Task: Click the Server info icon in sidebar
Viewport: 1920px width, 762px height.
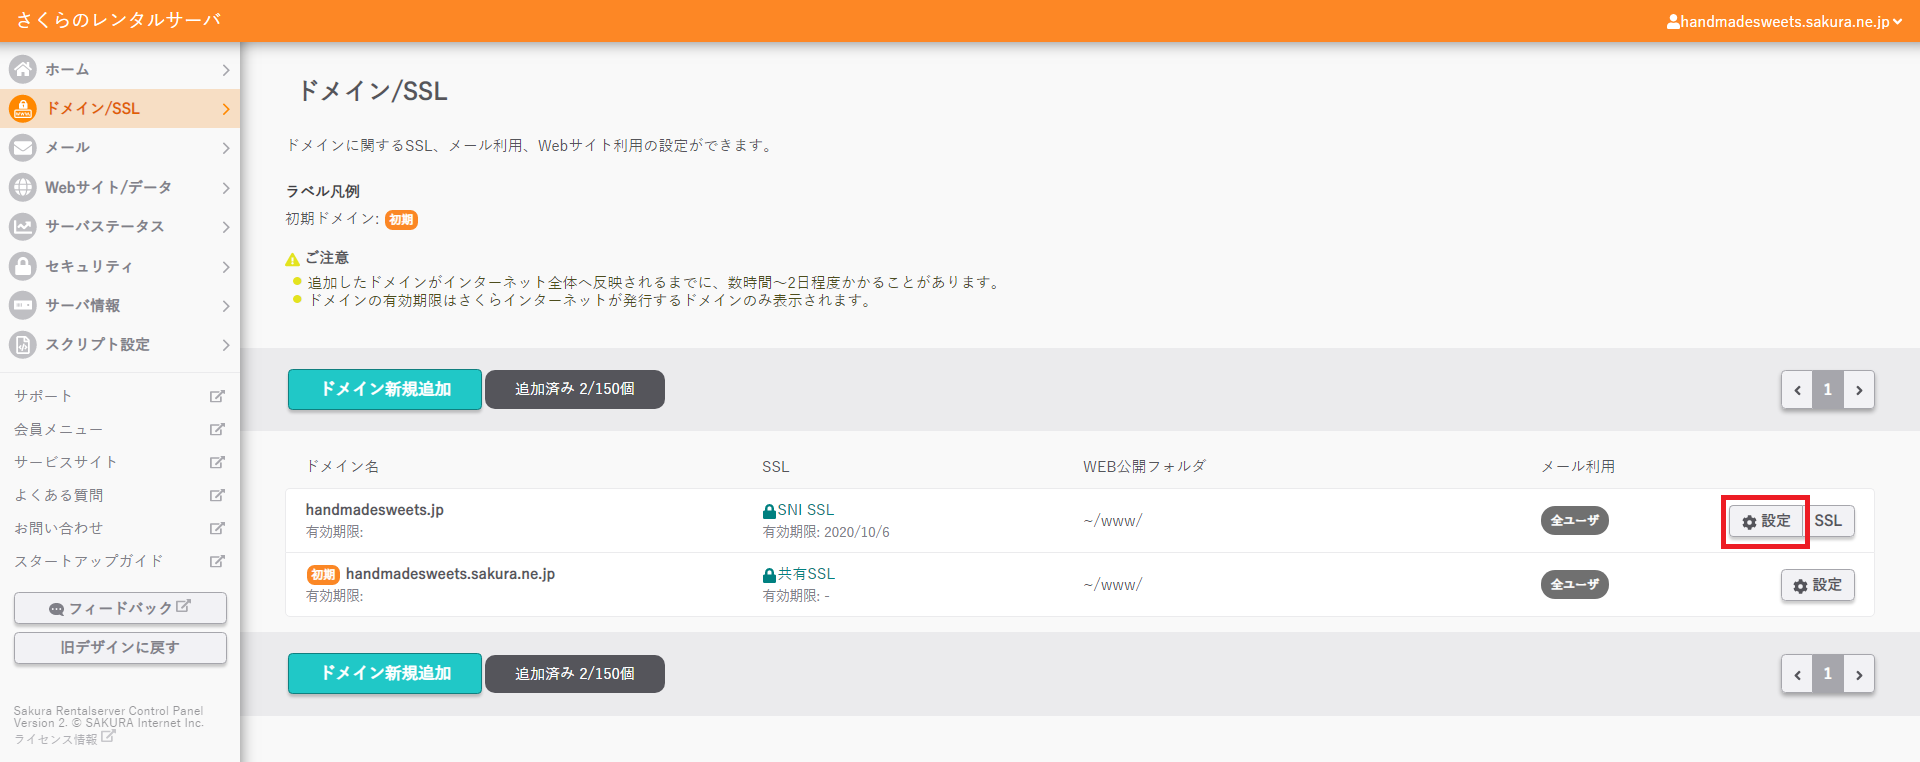Action: 23,305
